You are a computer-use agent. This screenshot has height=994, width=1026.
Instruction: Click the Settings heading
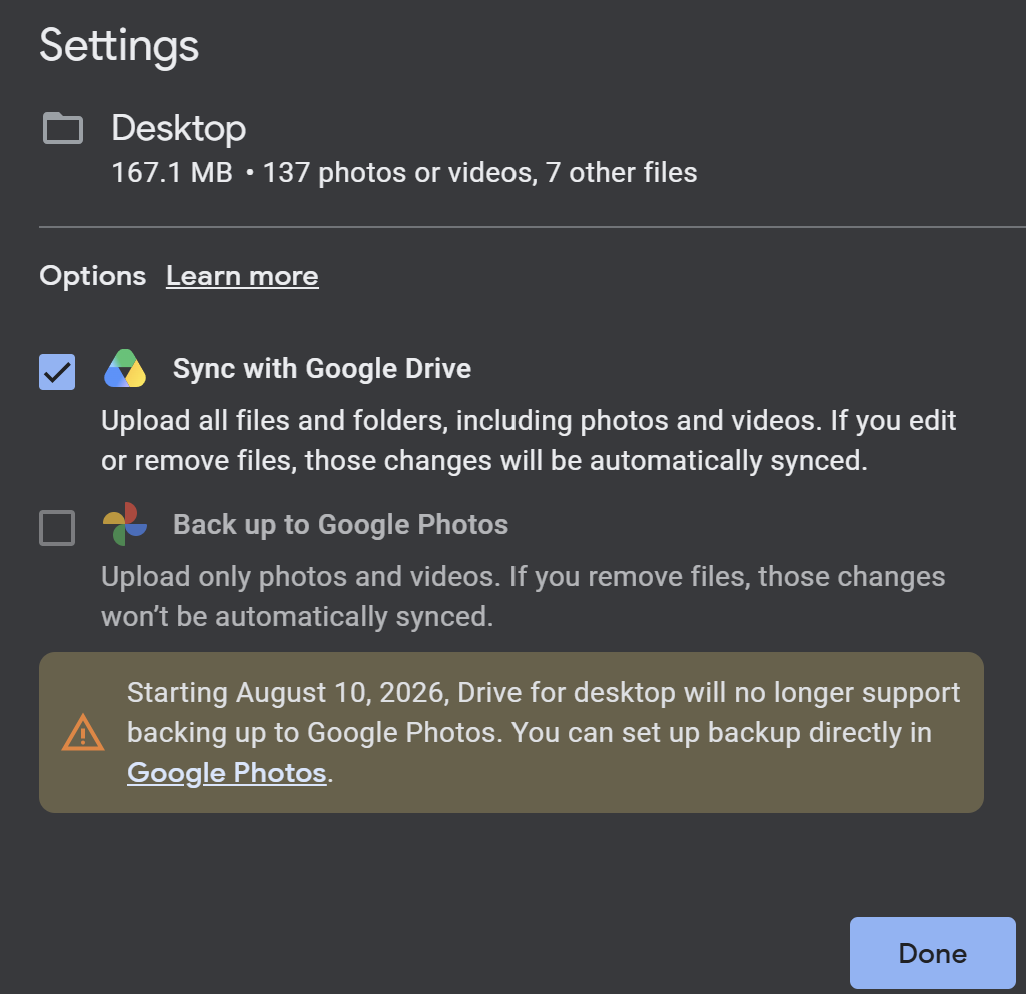pos(119,46)
